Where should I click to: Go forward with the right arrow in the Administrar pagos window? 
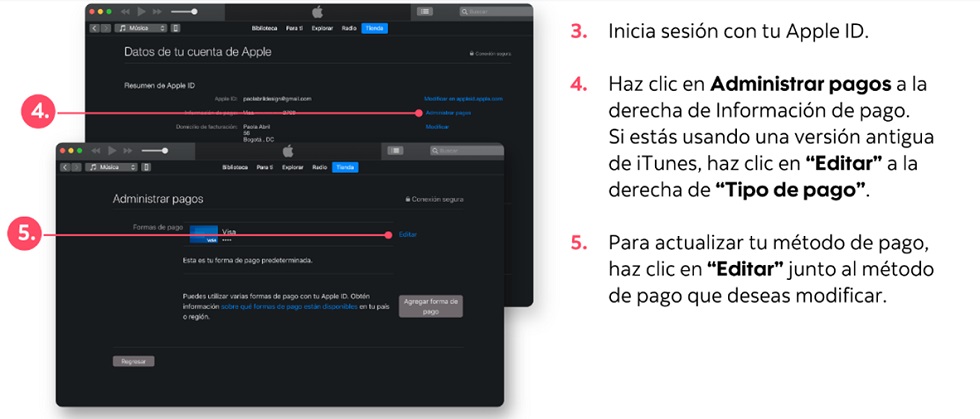[x=77, y=167]
